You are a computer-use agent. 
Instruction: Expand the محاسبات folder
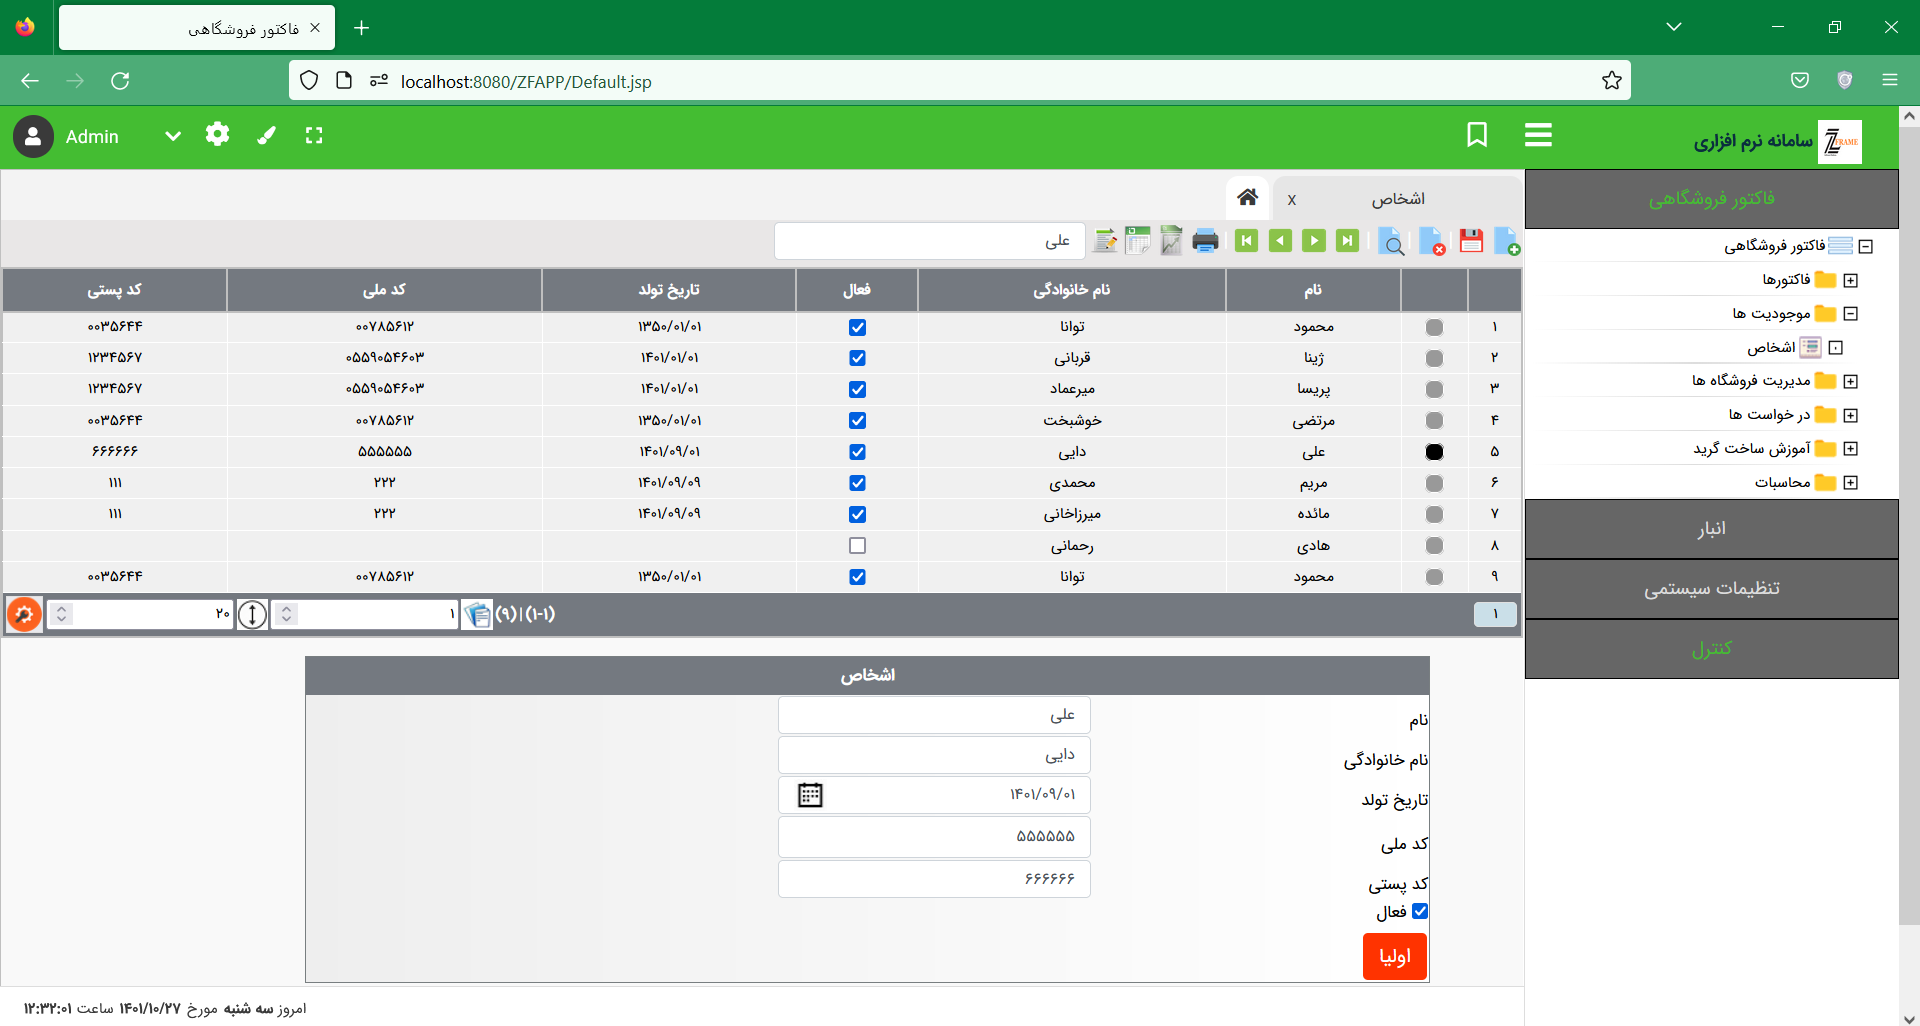click(1850, 482)
